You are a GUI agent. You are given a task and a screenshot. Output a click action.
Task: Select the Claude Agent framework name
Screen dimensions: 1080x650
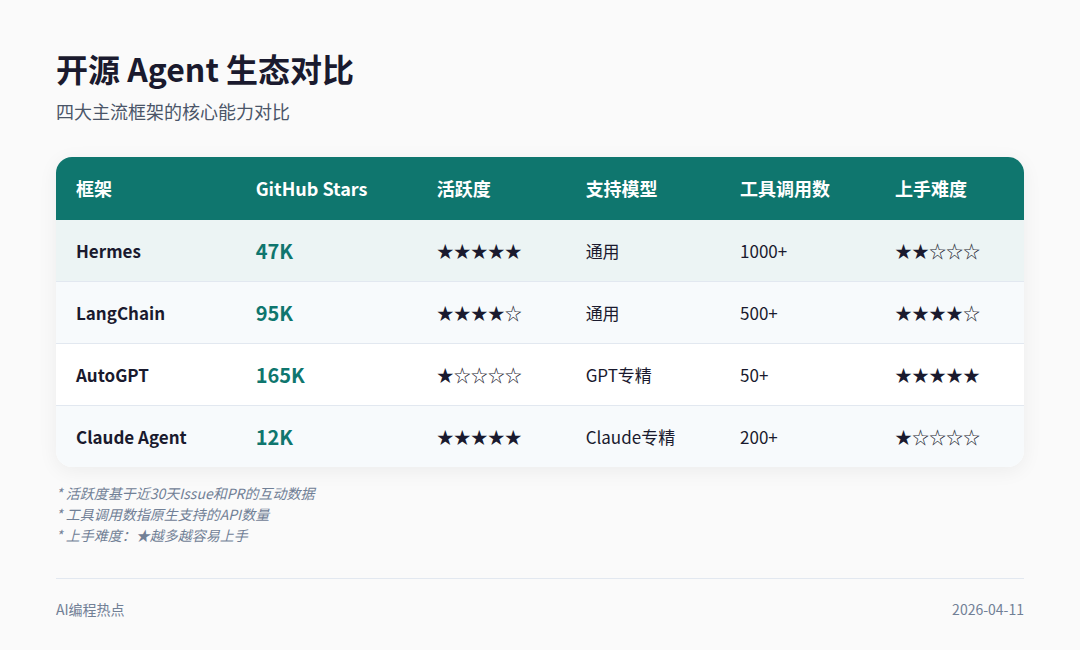click(x=131, y=438)
